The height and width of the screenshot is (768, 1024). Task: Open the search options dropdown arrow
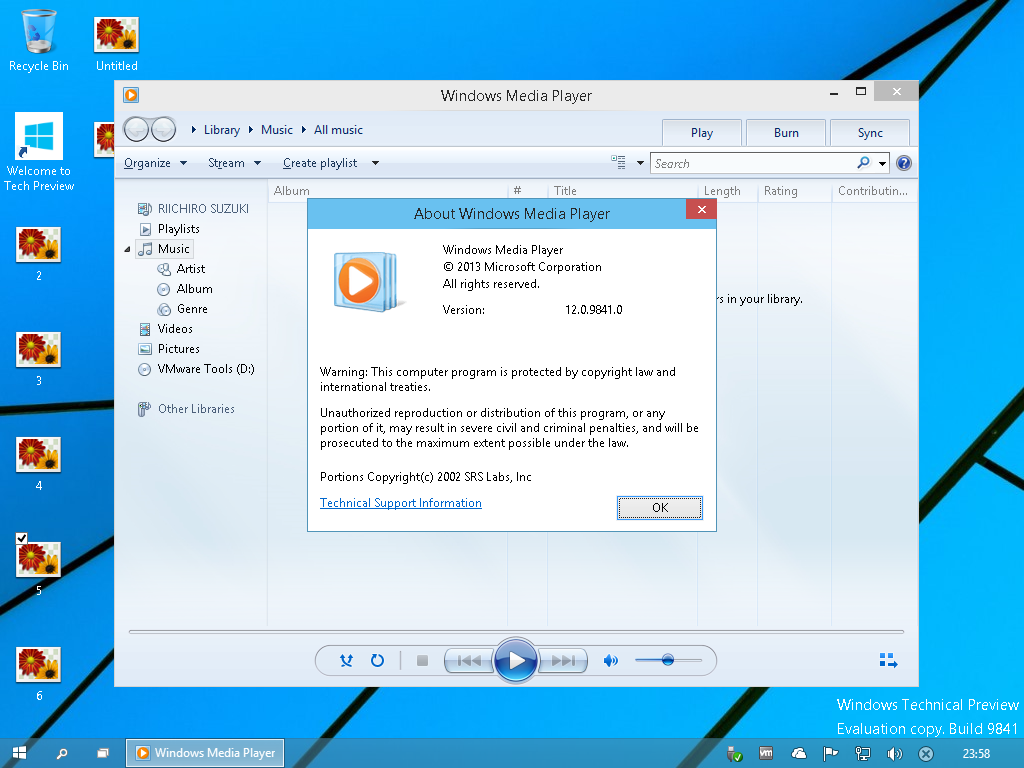pos(882,163)
